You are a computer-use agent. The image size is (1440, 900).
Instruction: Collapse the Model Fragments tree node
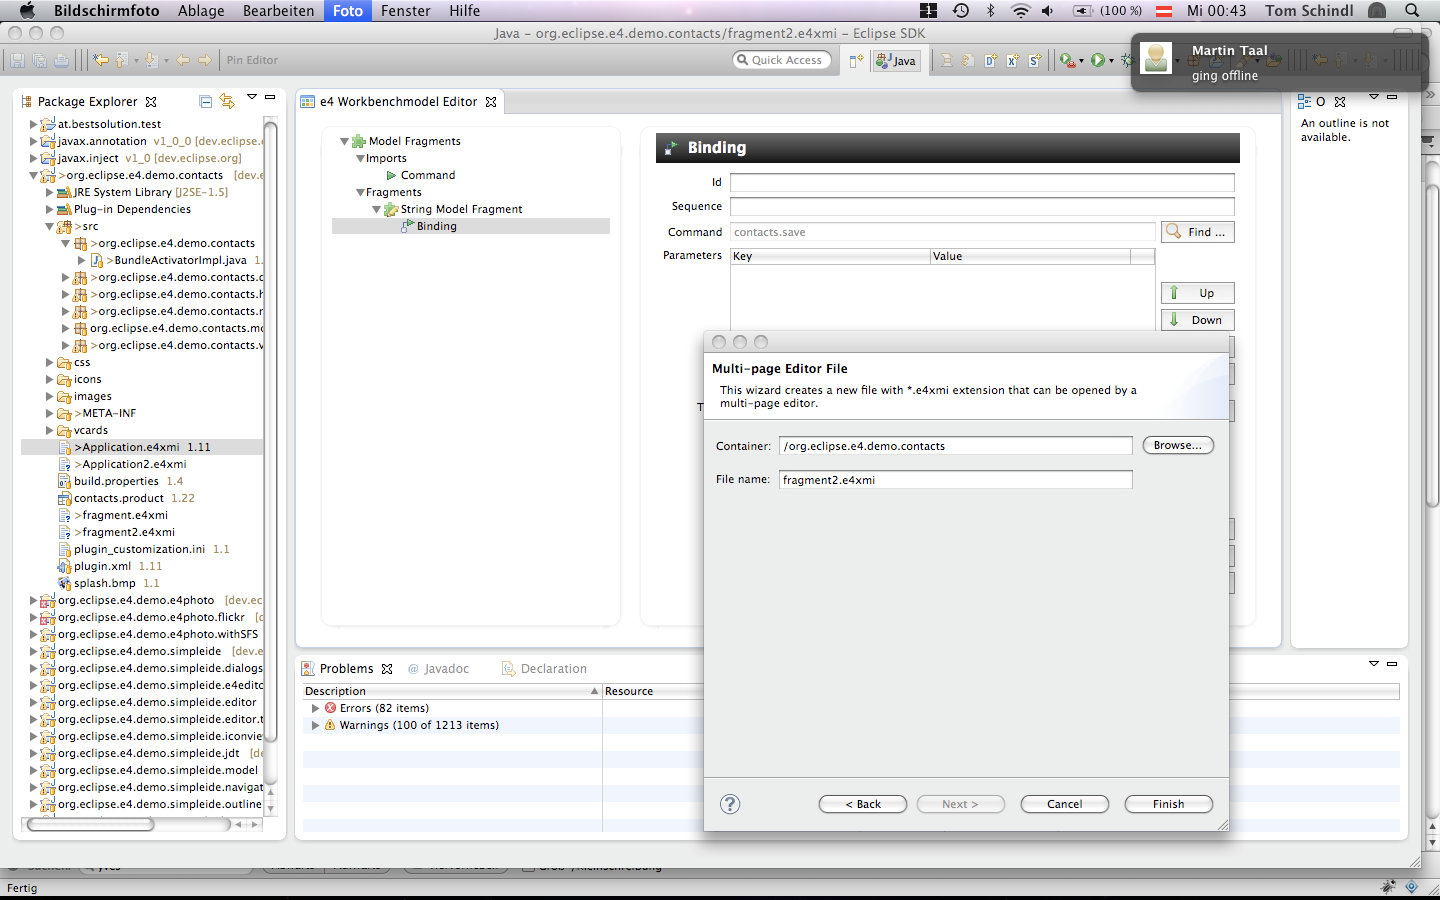pyautogui.click(x=344, y=142)
